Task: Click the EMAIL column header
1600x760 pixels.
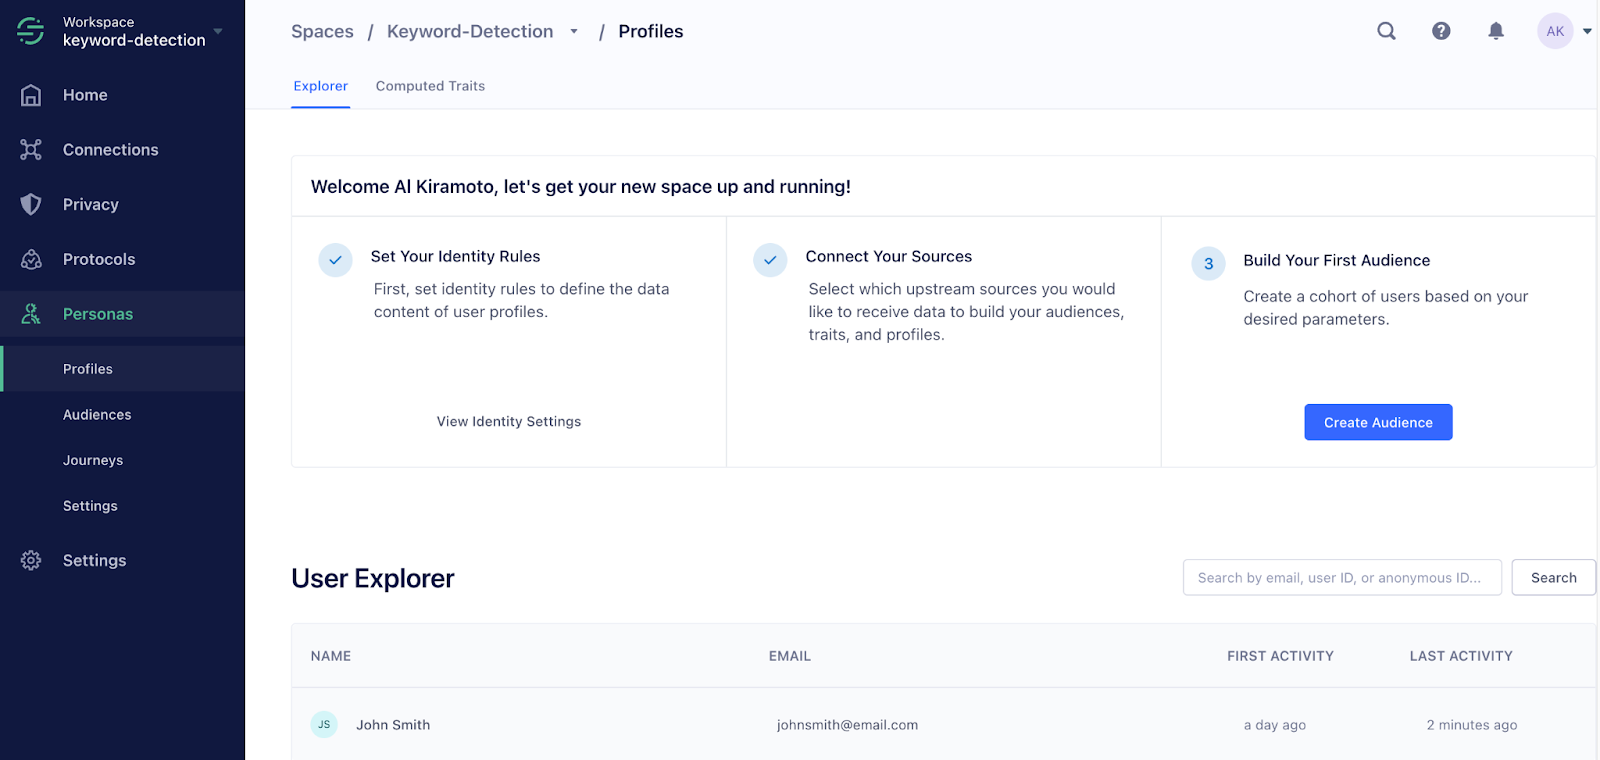Action: coord(790,656)
